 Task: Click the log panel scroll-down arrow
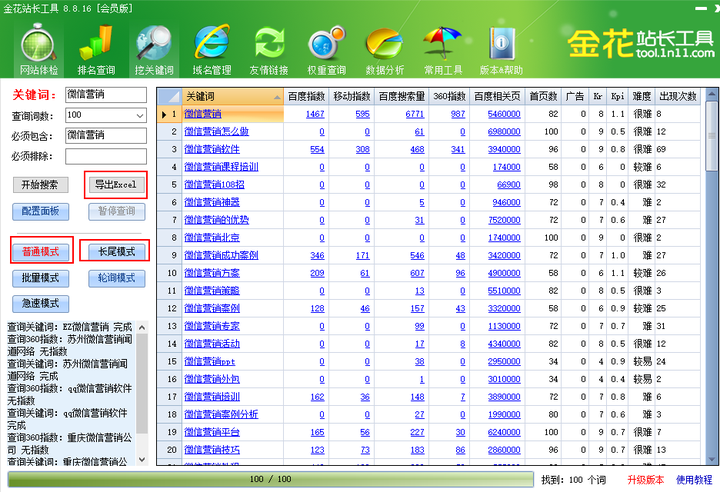[x=142, y=459]
